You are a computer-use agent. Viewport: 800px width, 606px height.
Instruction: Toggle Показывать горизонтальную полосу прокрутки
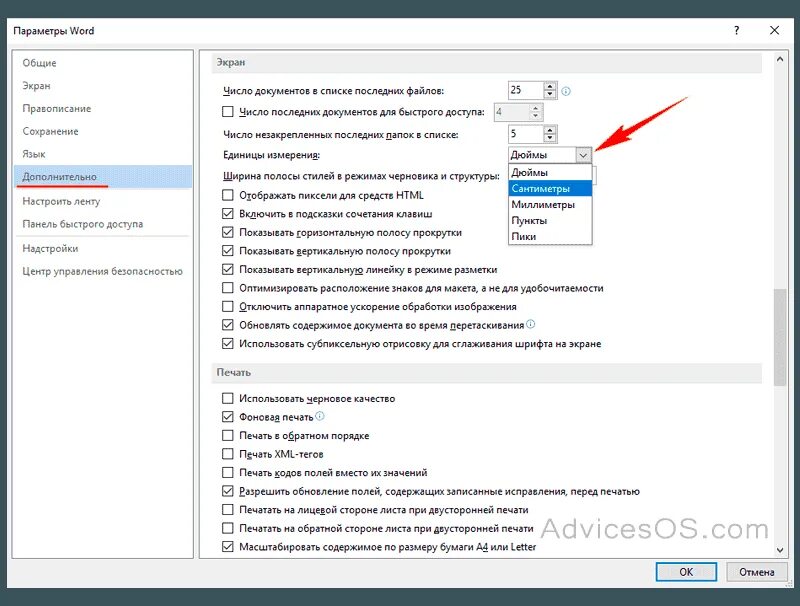228,232
